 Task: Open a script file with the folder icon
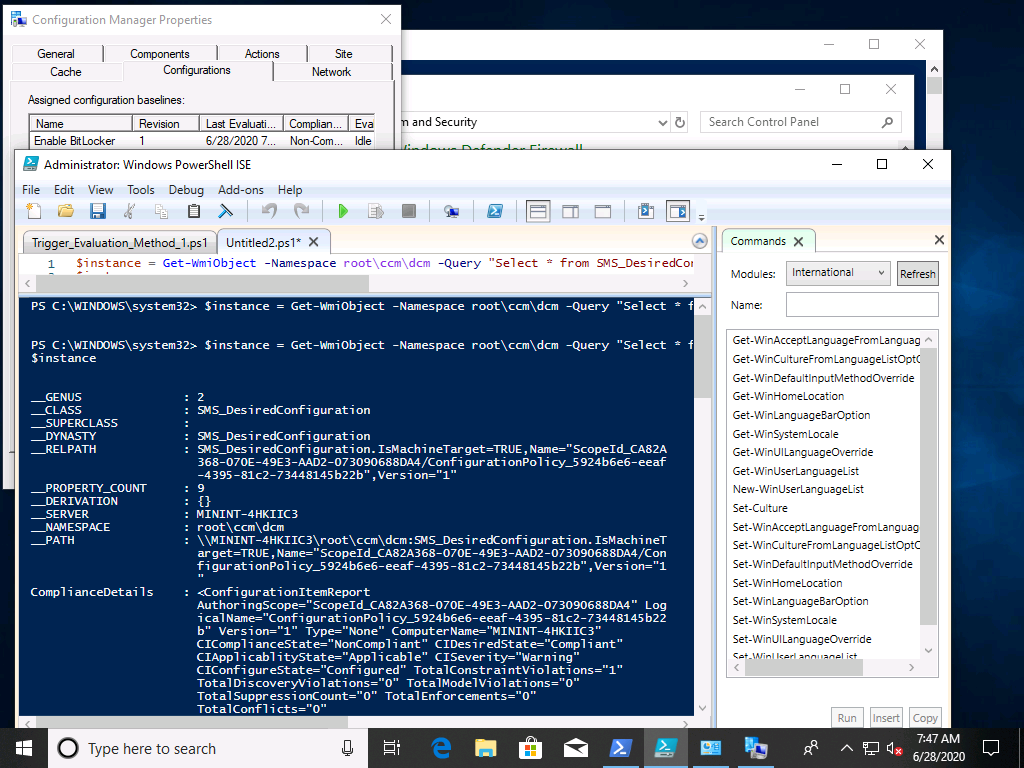[x=65, y=211]
